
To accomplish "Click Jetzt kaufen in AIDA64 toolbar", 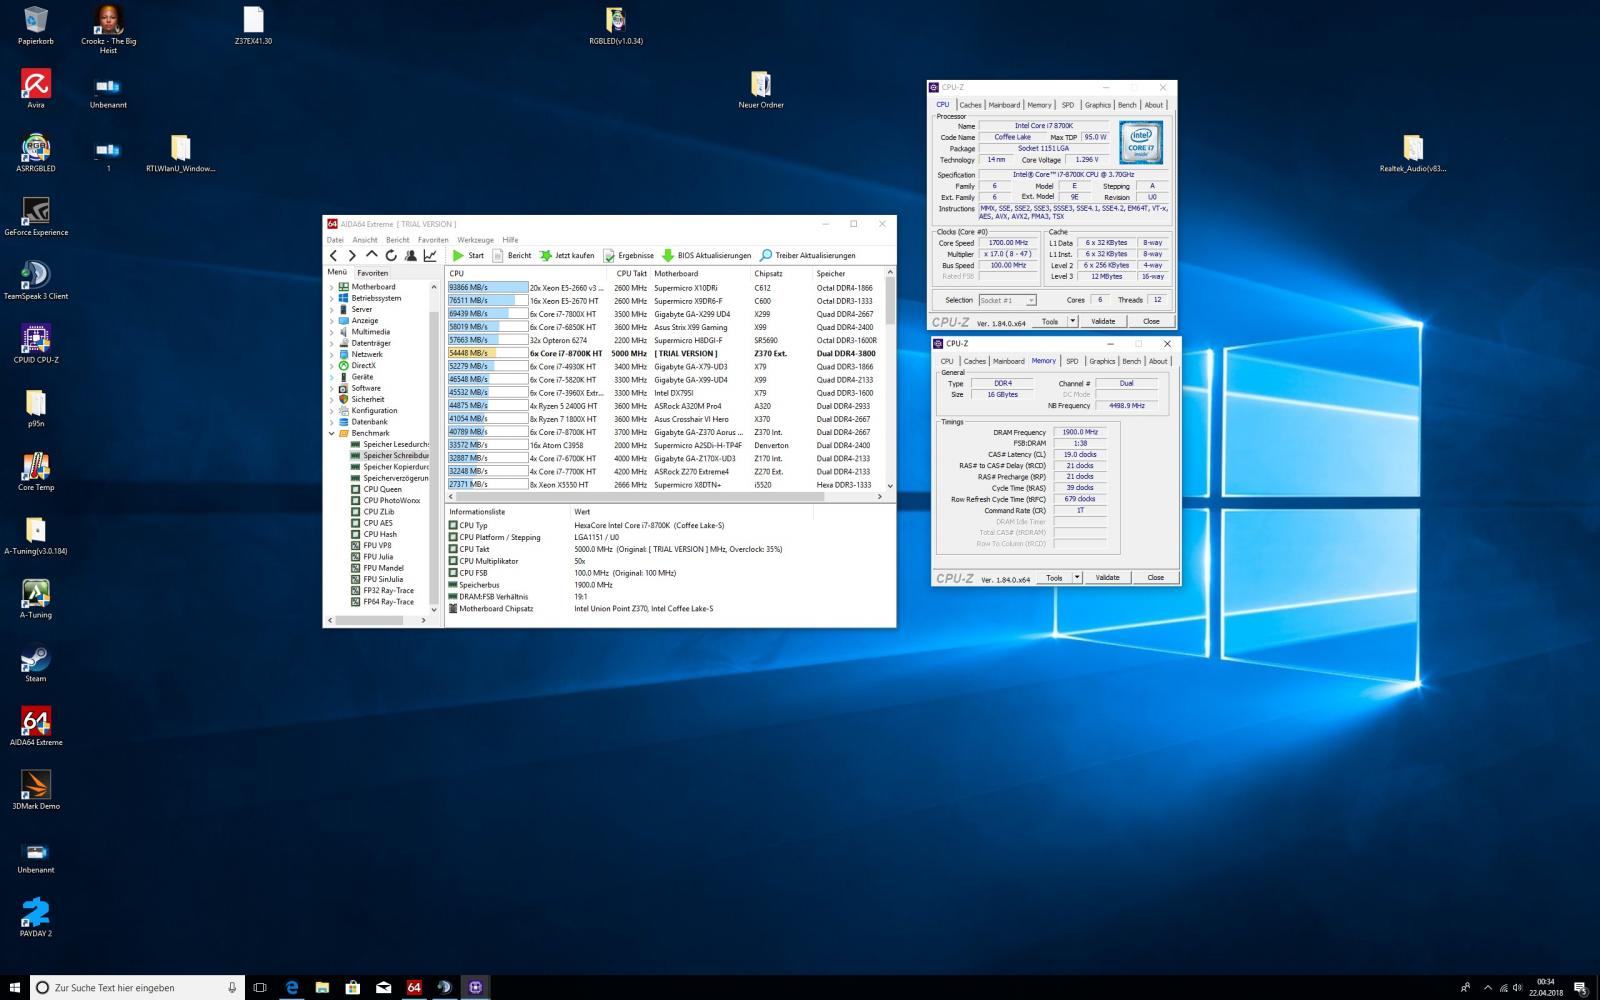I will coord(566,255).
